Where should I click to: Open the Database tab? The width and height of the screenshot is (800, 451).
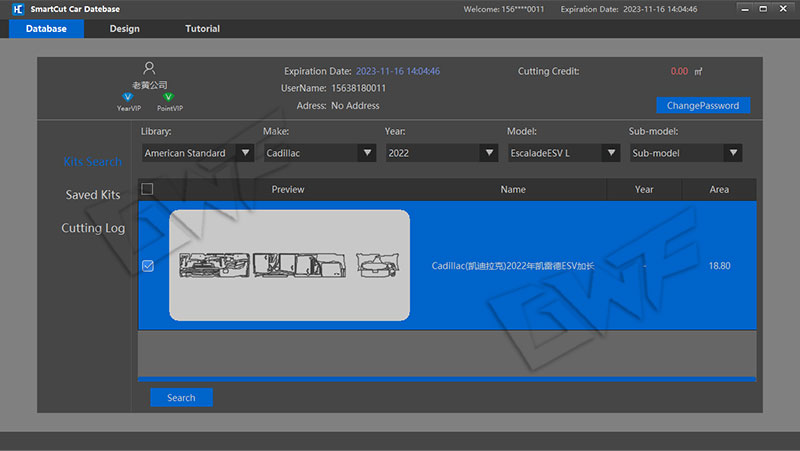(x=46, y=29)
